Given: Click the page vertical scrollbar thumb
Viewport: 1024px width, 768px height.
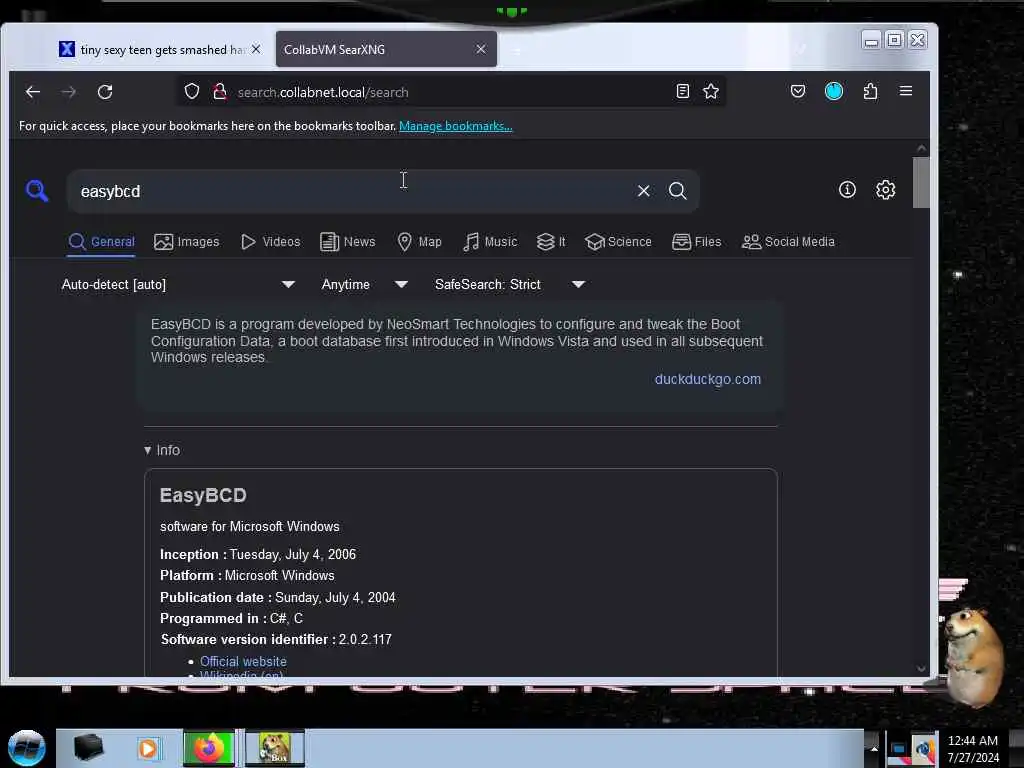Looking at the screenshot, I should [921, 182].
